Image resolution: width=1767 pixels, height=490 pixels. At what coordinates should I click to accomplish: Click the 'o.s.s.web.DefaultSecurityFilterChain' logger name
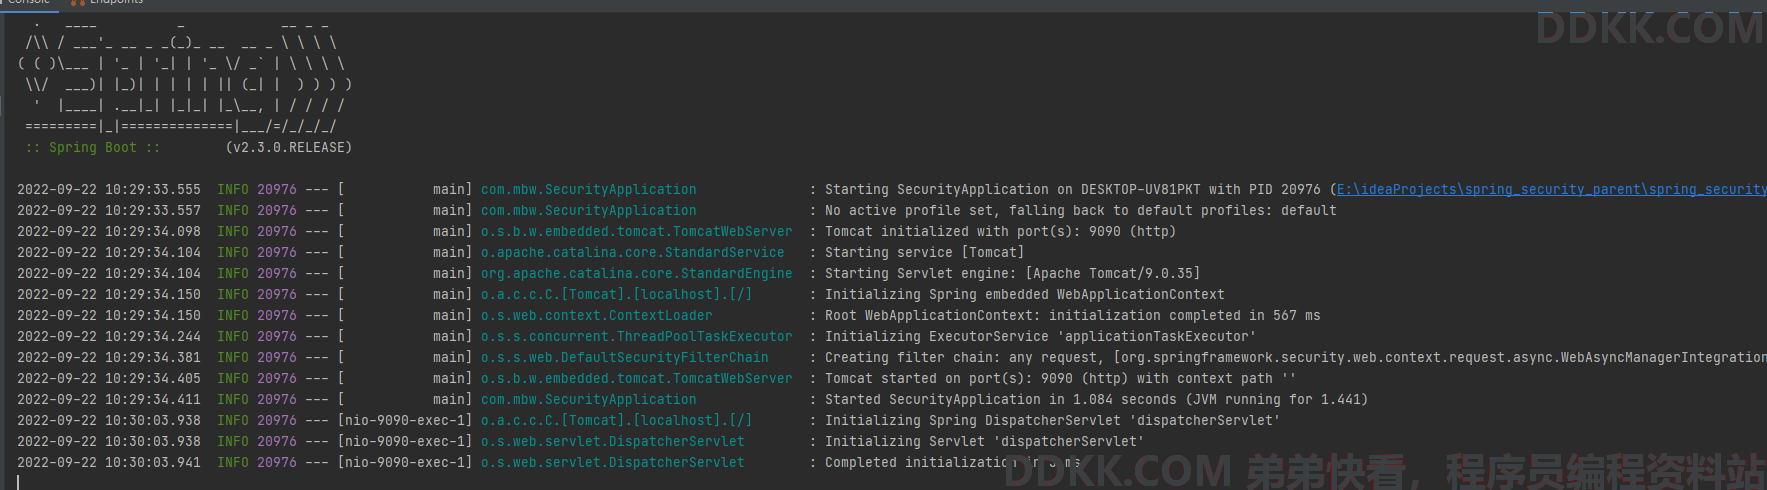pos(624,357)
